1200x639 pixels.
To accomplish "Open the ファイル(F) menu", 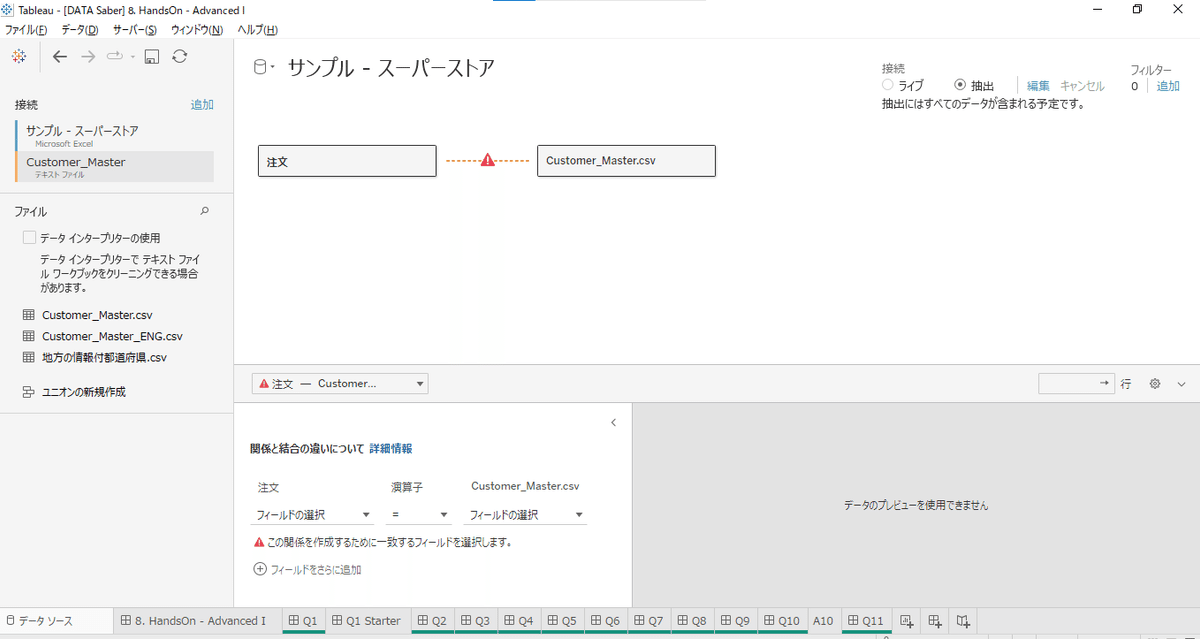I will 26,30.
